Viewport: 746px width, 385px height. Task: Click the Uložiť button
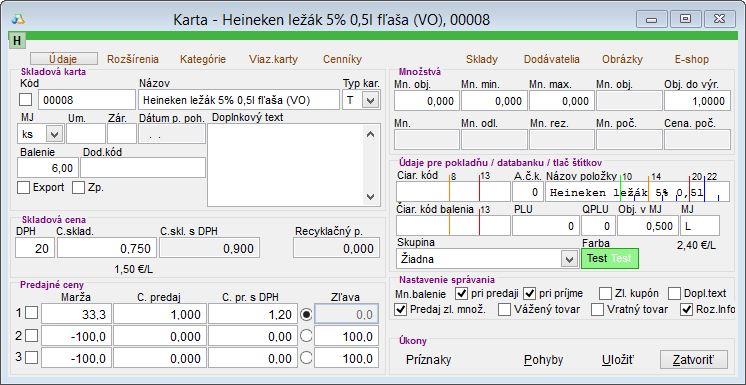tap(618, 360)
